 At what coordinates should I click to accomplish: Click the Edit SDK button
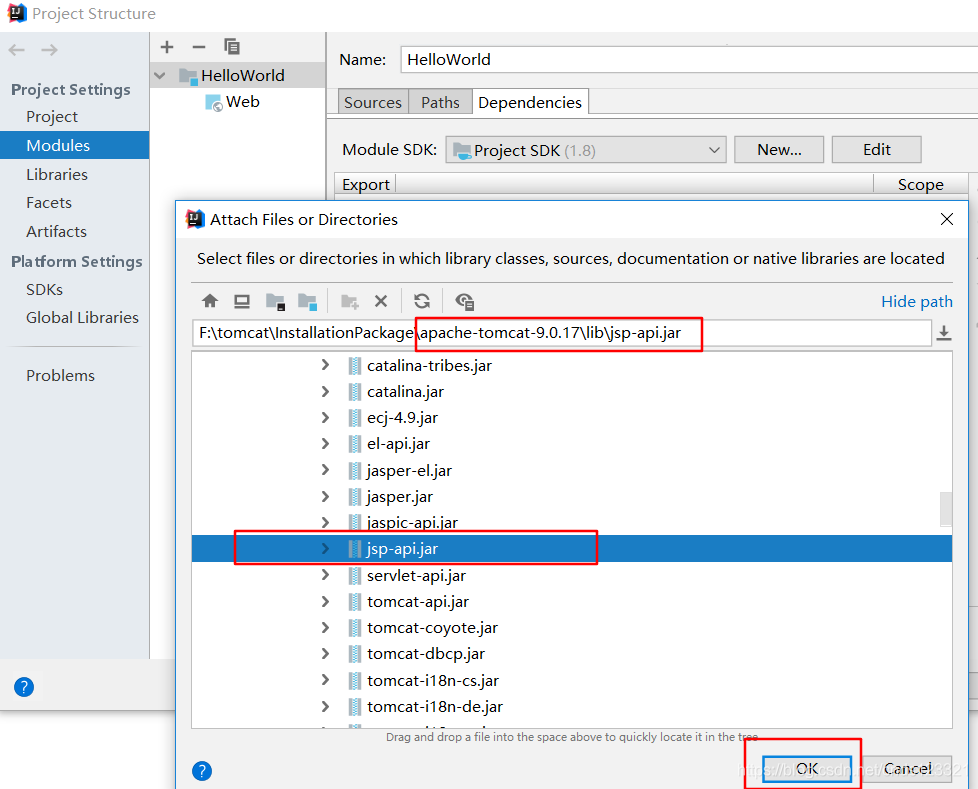click(876, 150)
